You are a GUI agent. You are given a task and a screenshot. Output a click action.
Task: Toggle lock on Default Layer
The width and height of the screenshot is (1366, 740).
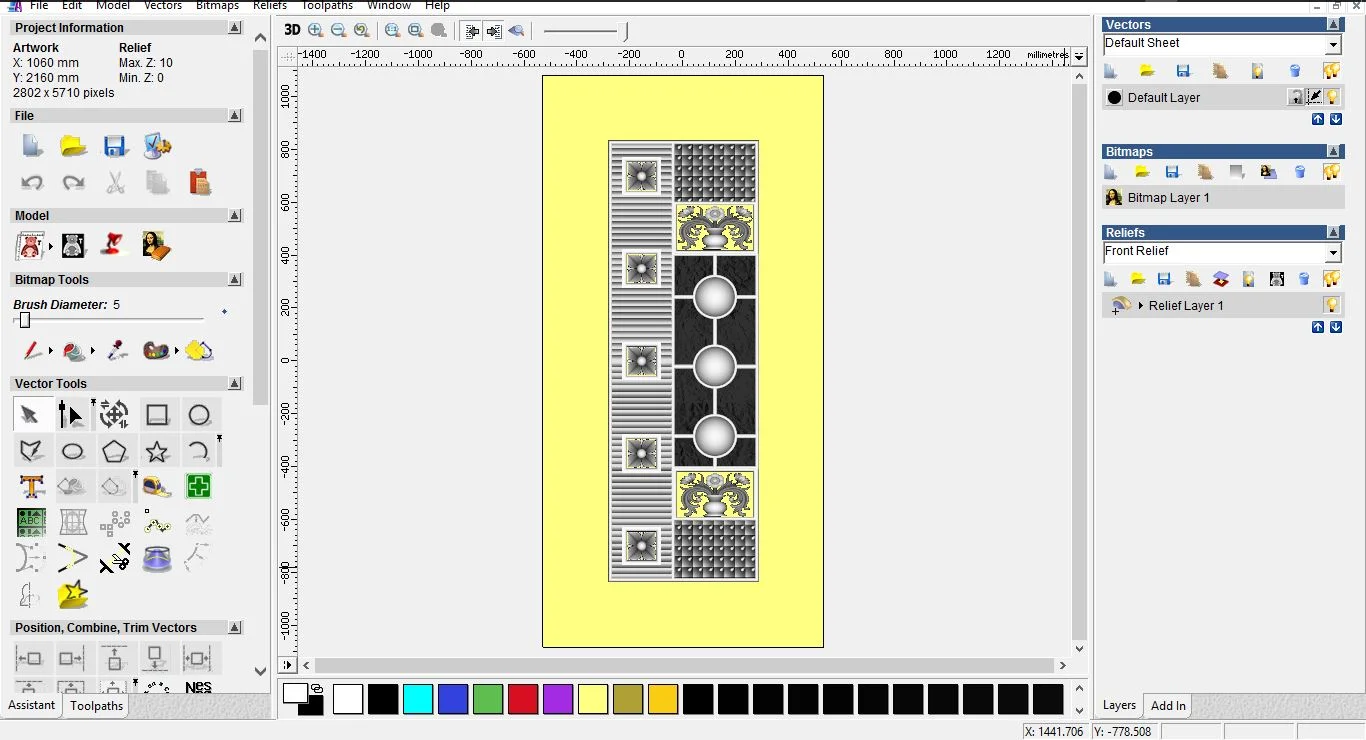click(x=1296, y=97)
